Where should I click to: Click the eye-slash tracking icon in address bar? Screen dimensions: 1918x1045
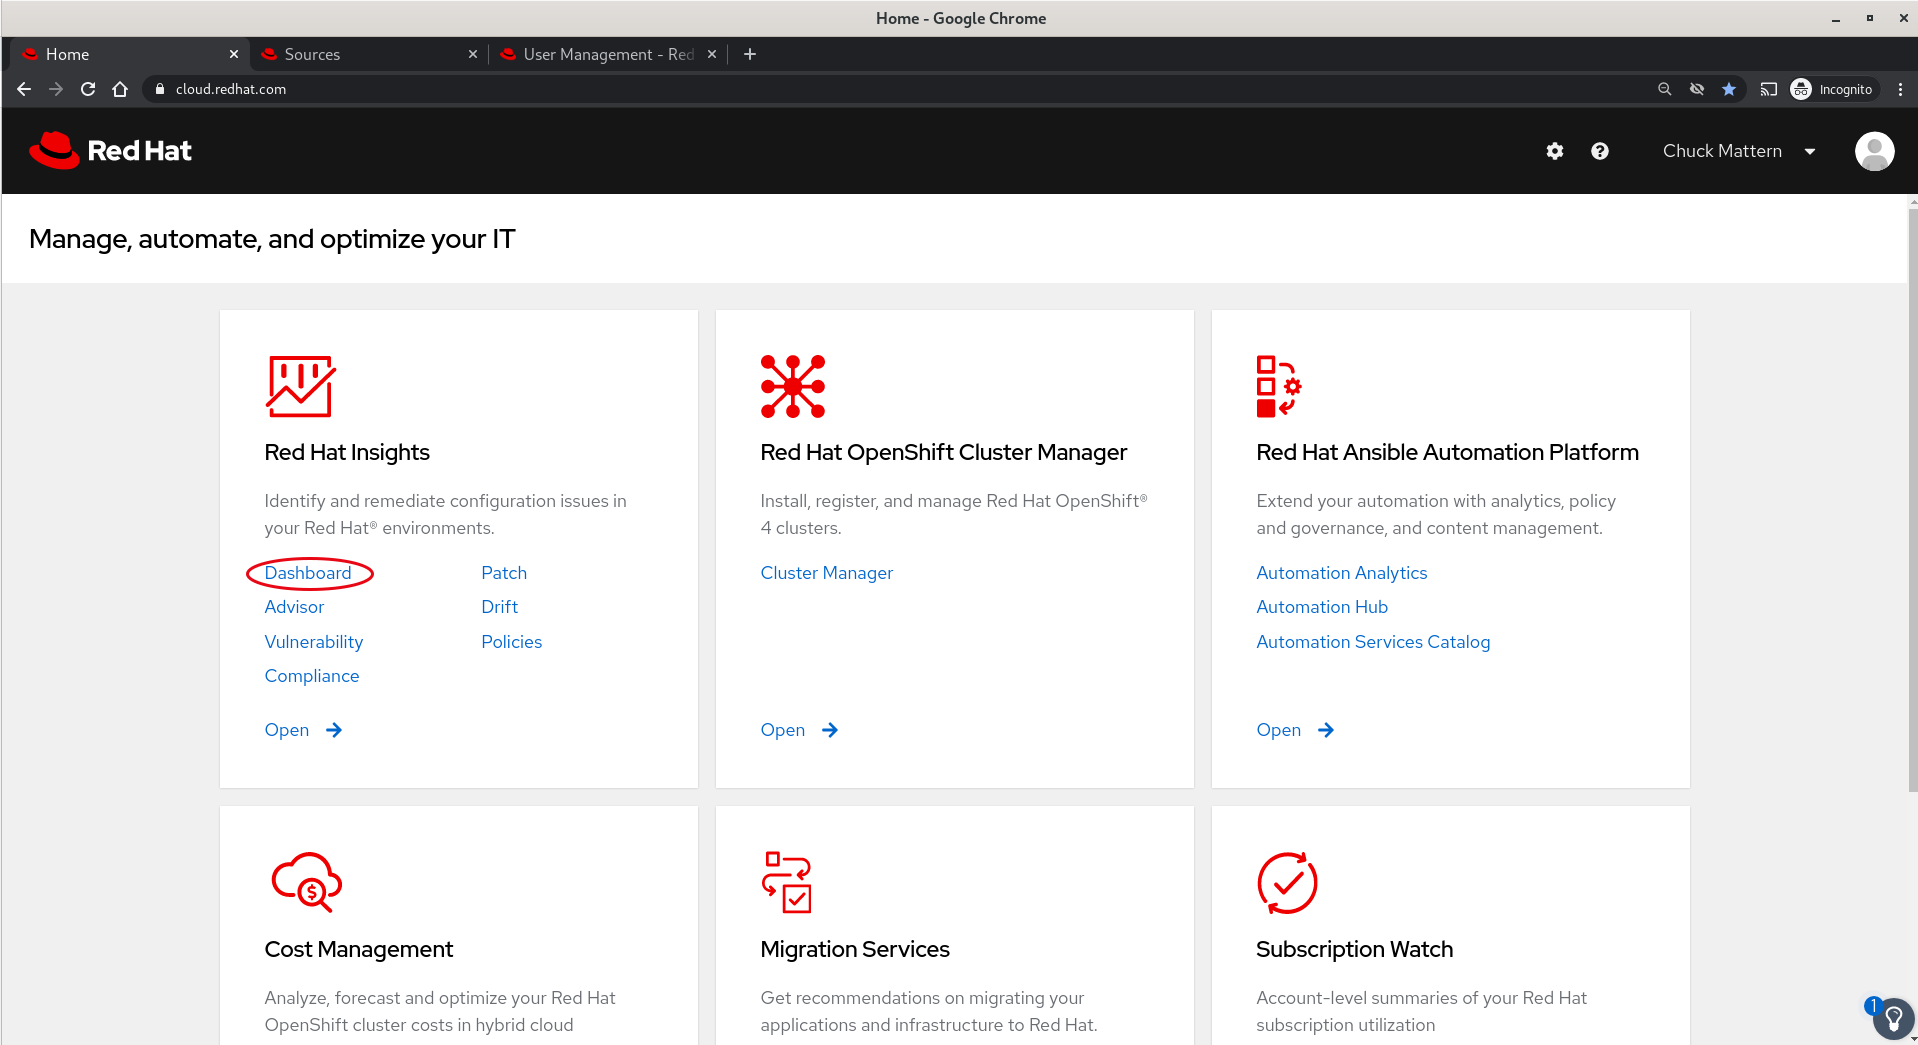click(1697, 89)
